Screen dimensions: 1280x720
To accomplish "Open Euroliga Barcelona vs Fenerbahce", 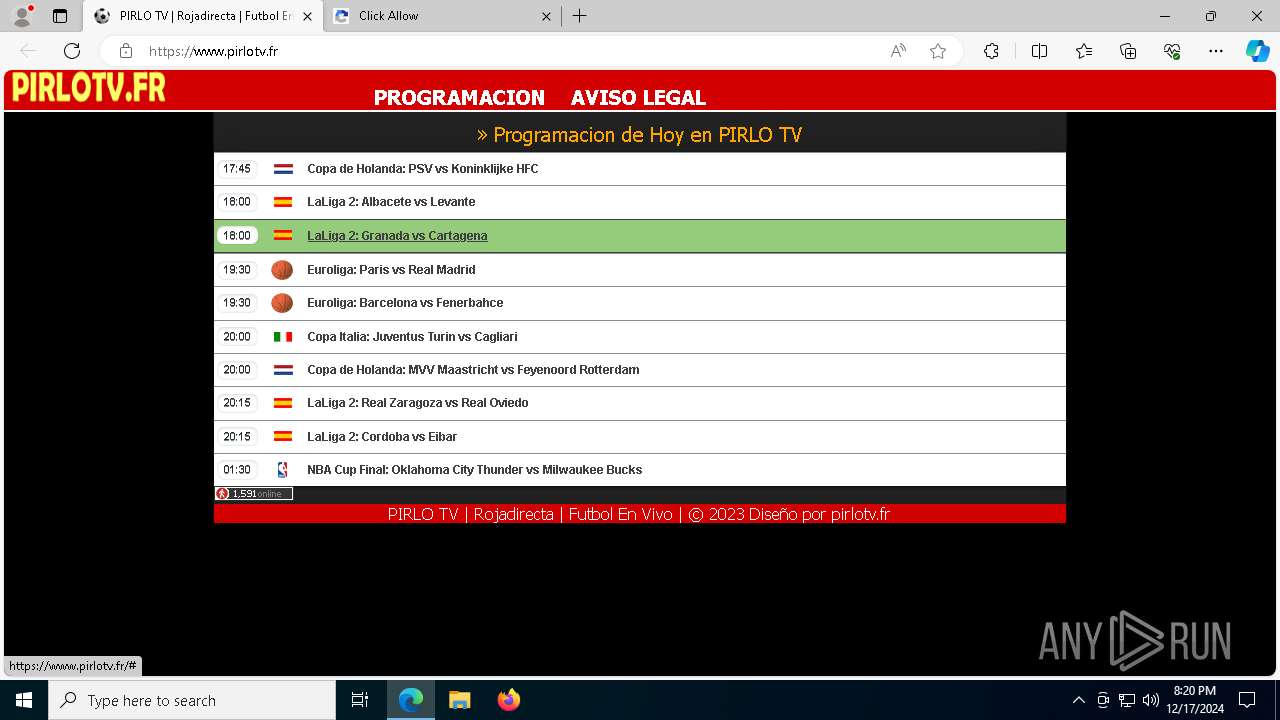I will click(x=405, y=303).
